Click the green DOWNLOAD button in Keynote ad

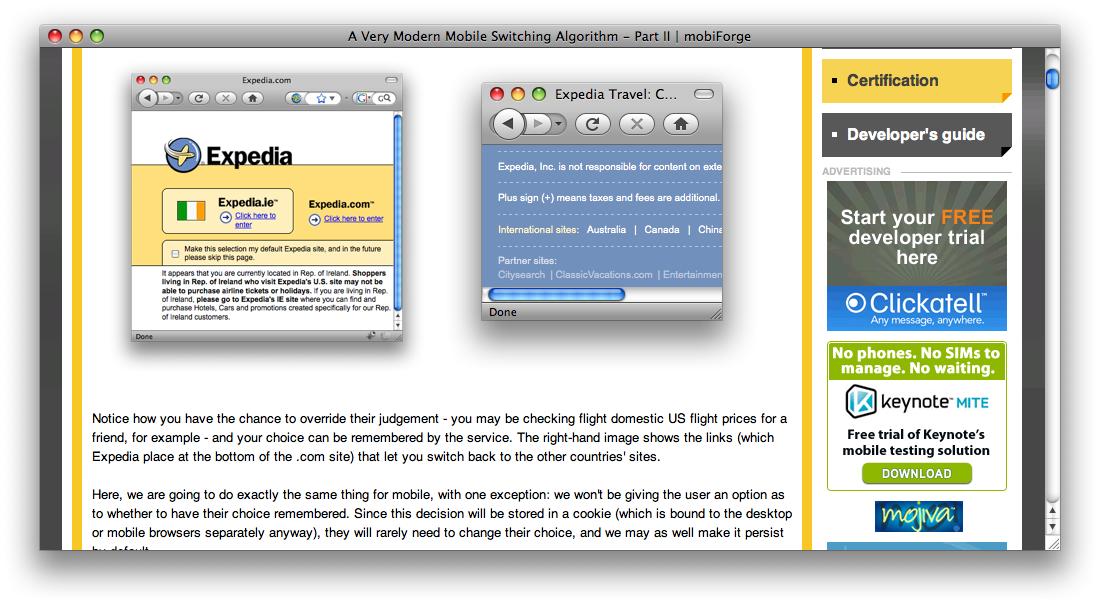tap(916, 474)
